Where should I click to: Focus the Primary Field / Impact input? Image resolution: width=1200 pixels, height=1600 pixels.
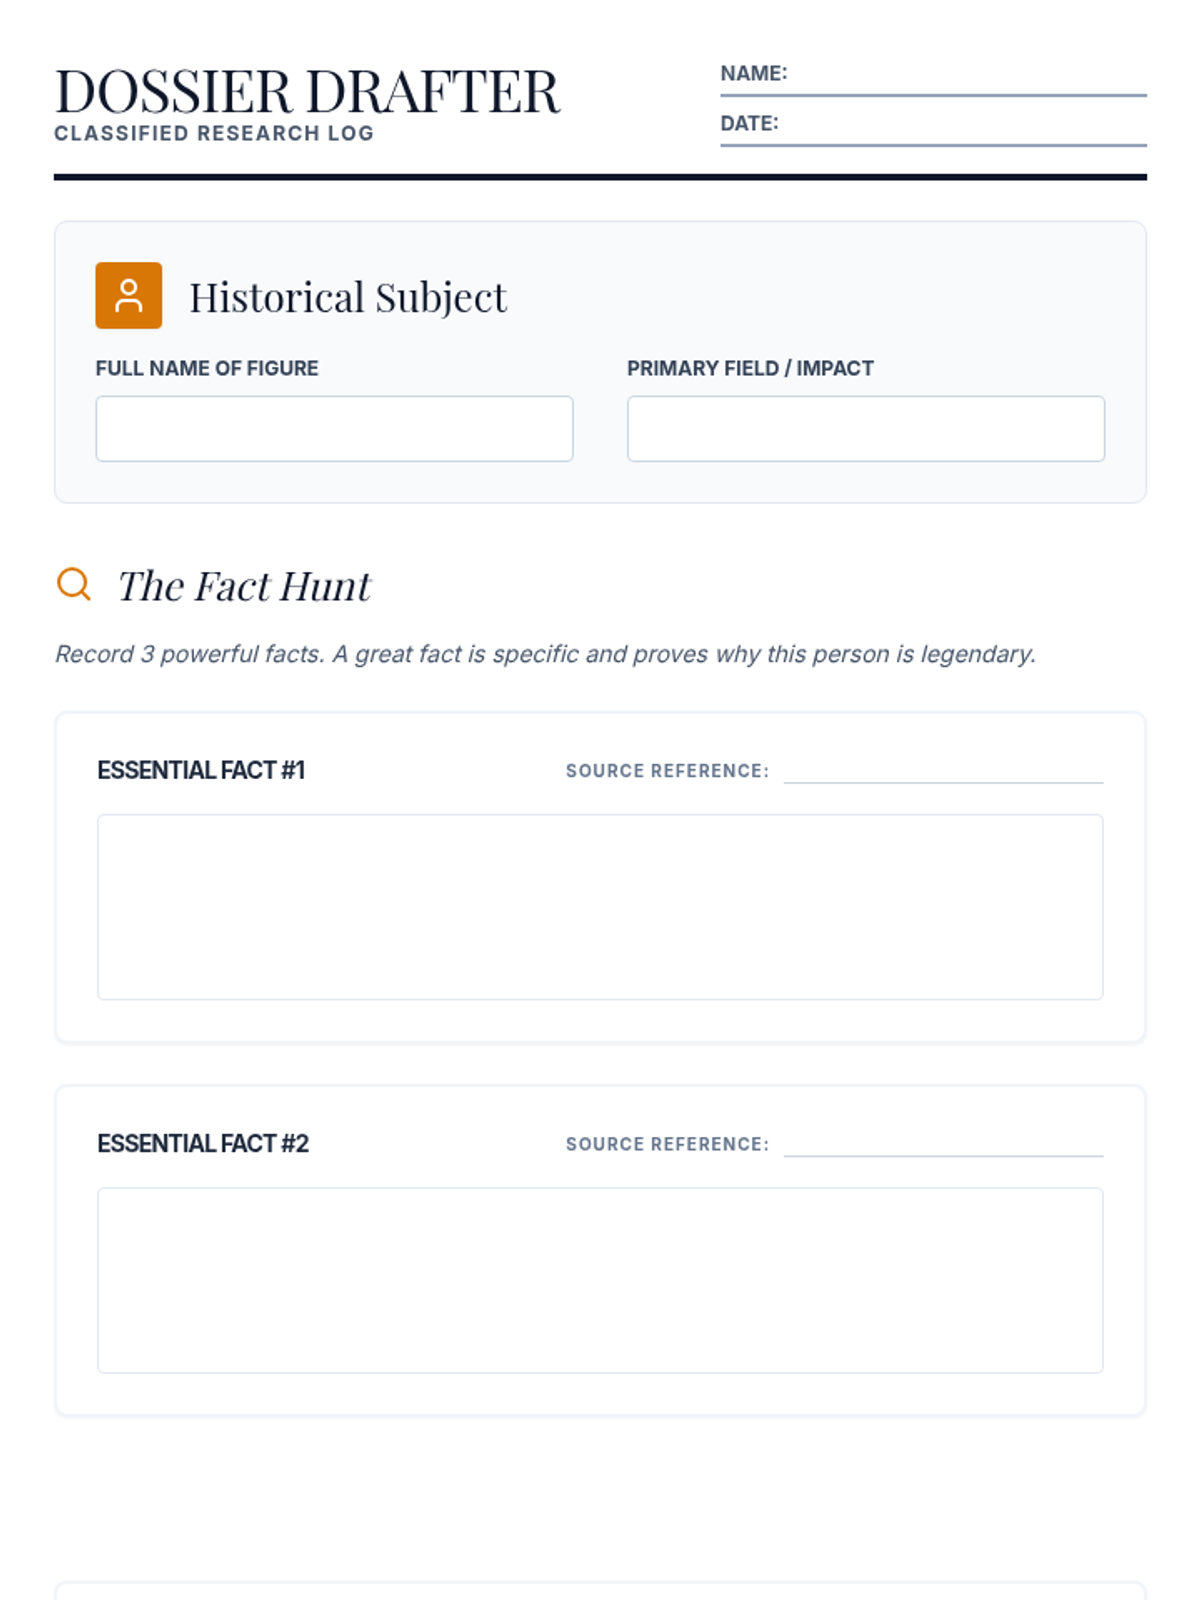point(865,429)
